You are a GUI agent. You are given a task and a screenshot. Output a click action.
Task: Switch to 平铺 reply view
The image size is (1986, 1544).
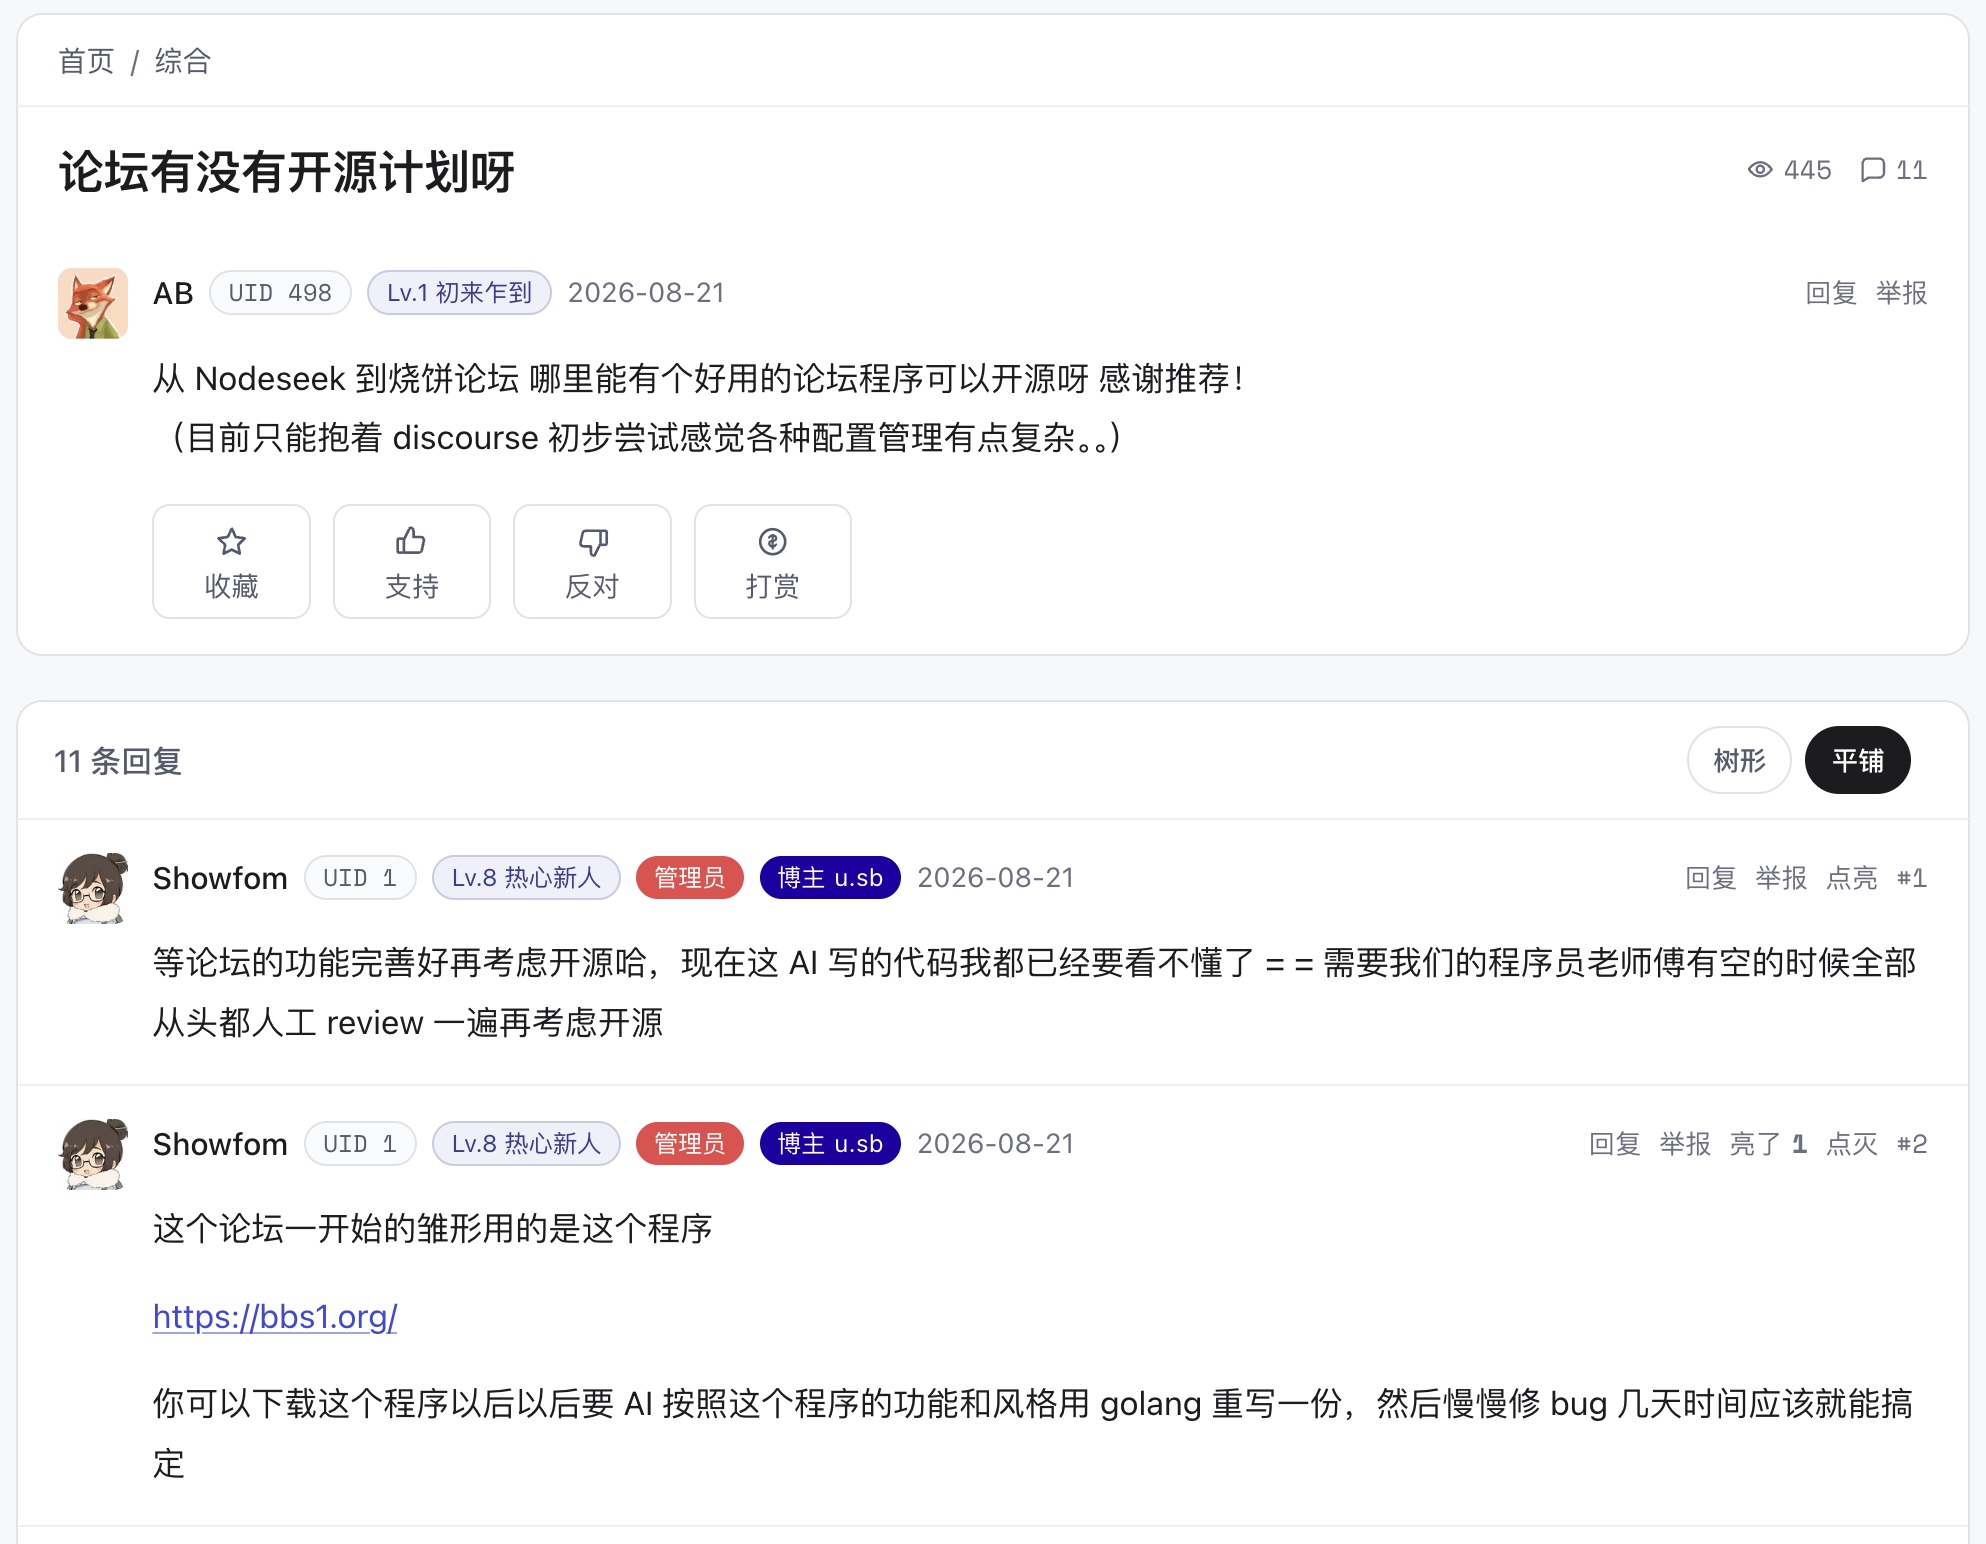1857,760
